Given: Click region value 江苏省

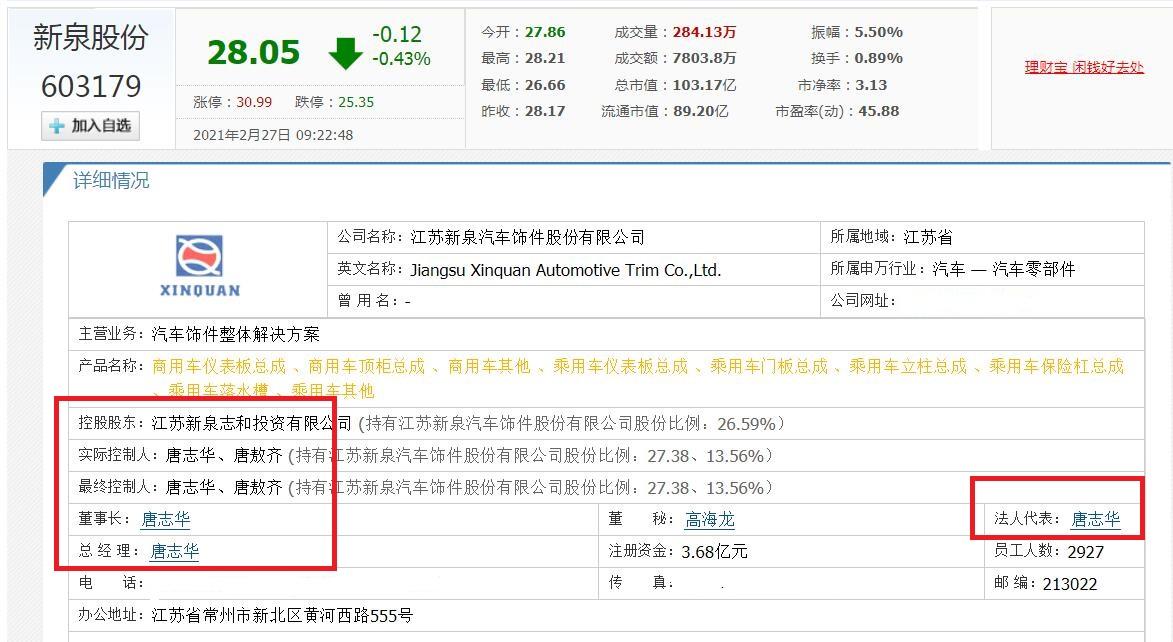Looking at the screenshot, I should pos(928,238).
